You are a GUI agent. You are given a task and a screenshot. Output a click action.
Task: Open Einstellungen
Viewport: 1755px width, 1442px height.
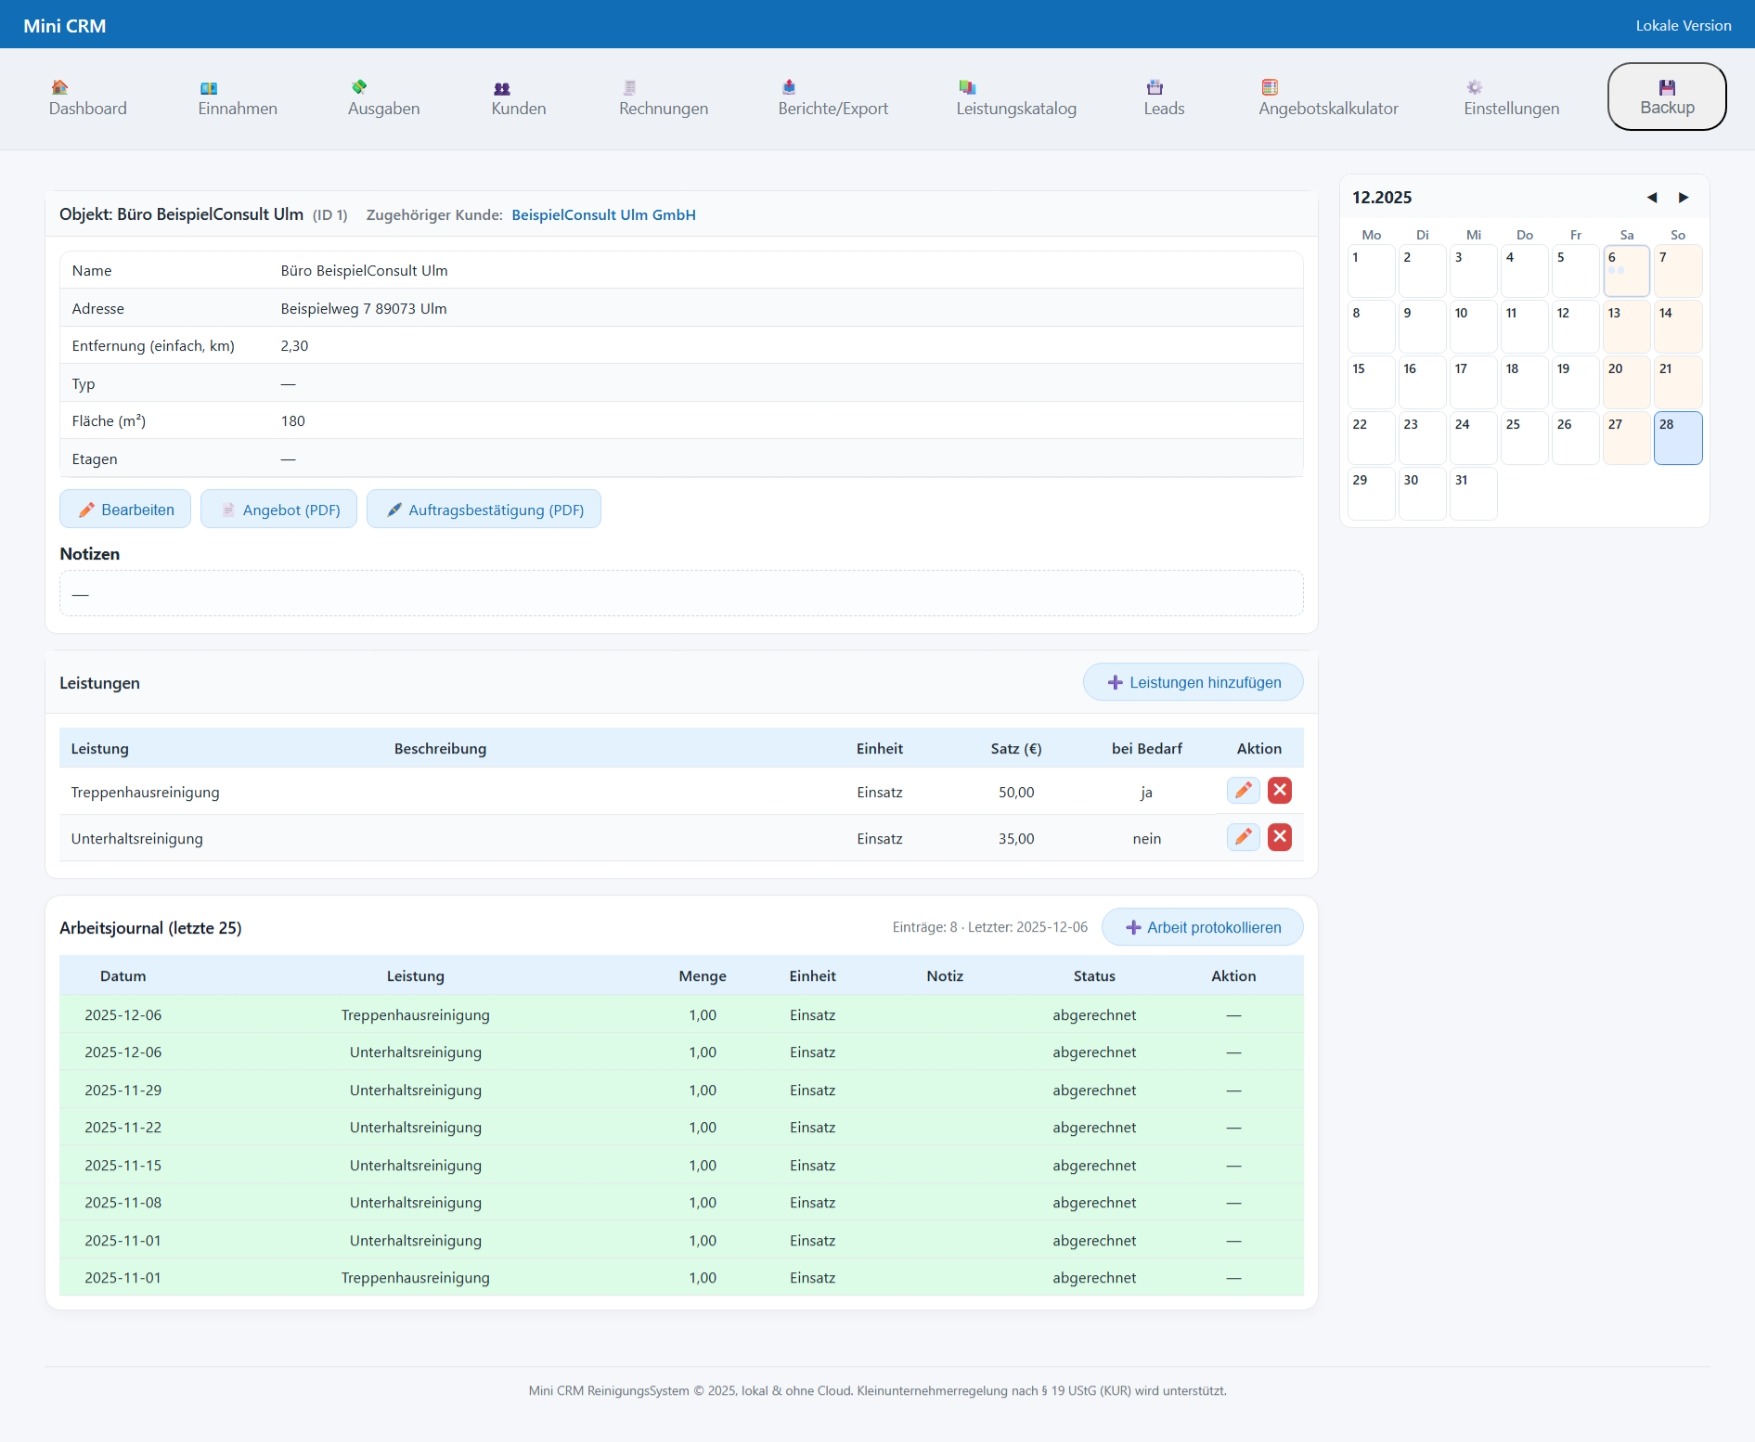pos(1510,98)
